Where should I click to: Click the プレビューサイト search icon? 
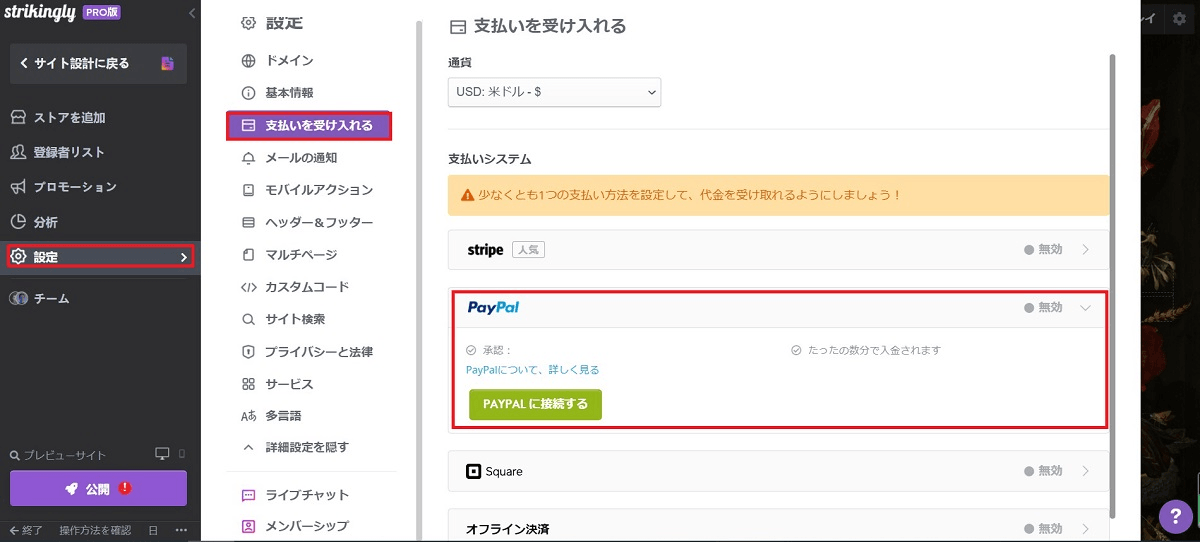pyautogui.click(x=14, y=455)
